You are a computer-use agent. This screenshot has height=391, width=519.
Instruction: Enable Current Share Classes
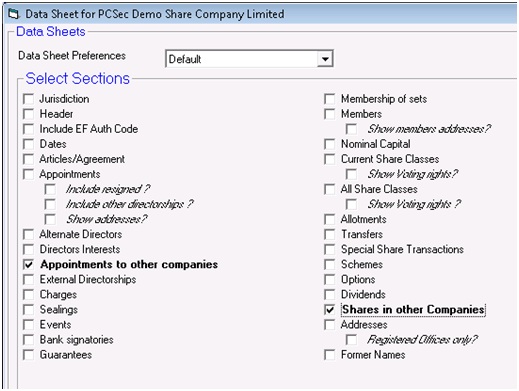coord(330,159)
